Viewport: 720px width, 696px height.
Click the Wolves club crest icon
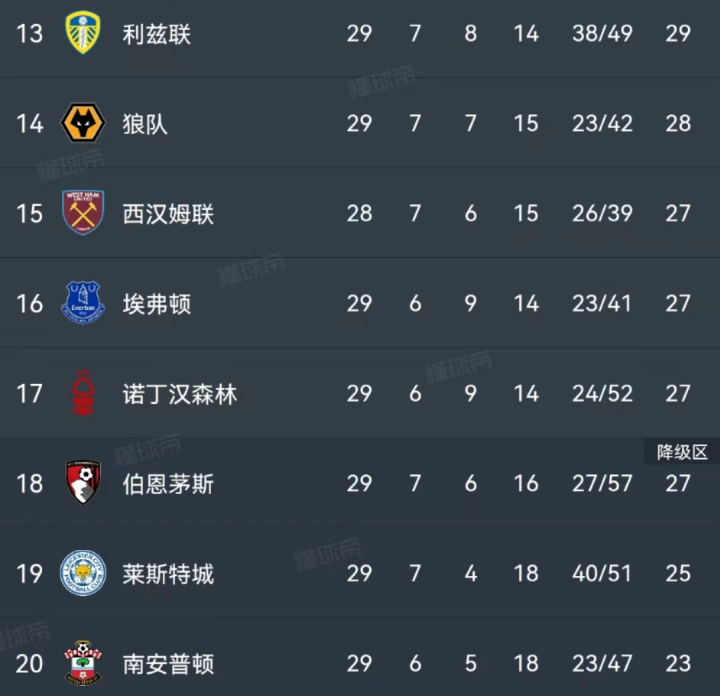point(83,123)
